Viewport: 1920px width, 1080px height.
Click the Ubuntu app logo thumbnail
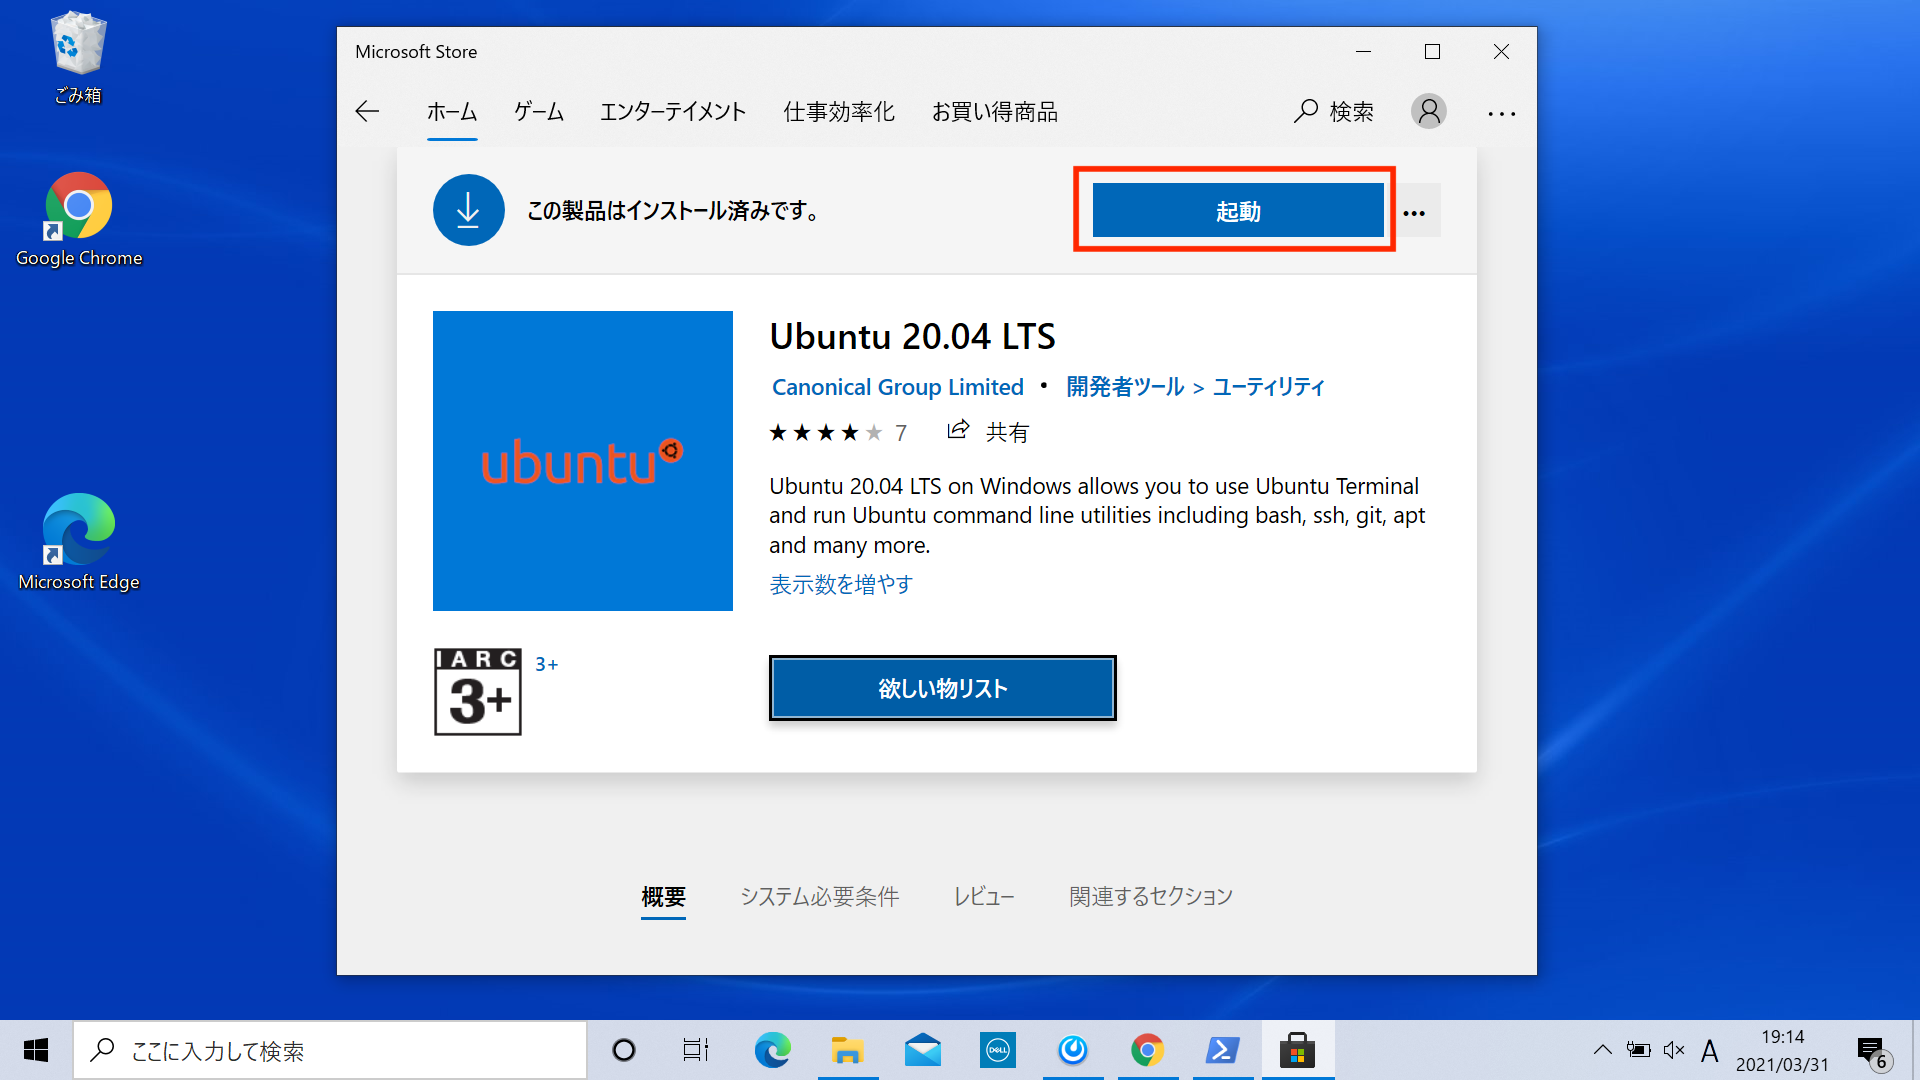coord(583,461)
